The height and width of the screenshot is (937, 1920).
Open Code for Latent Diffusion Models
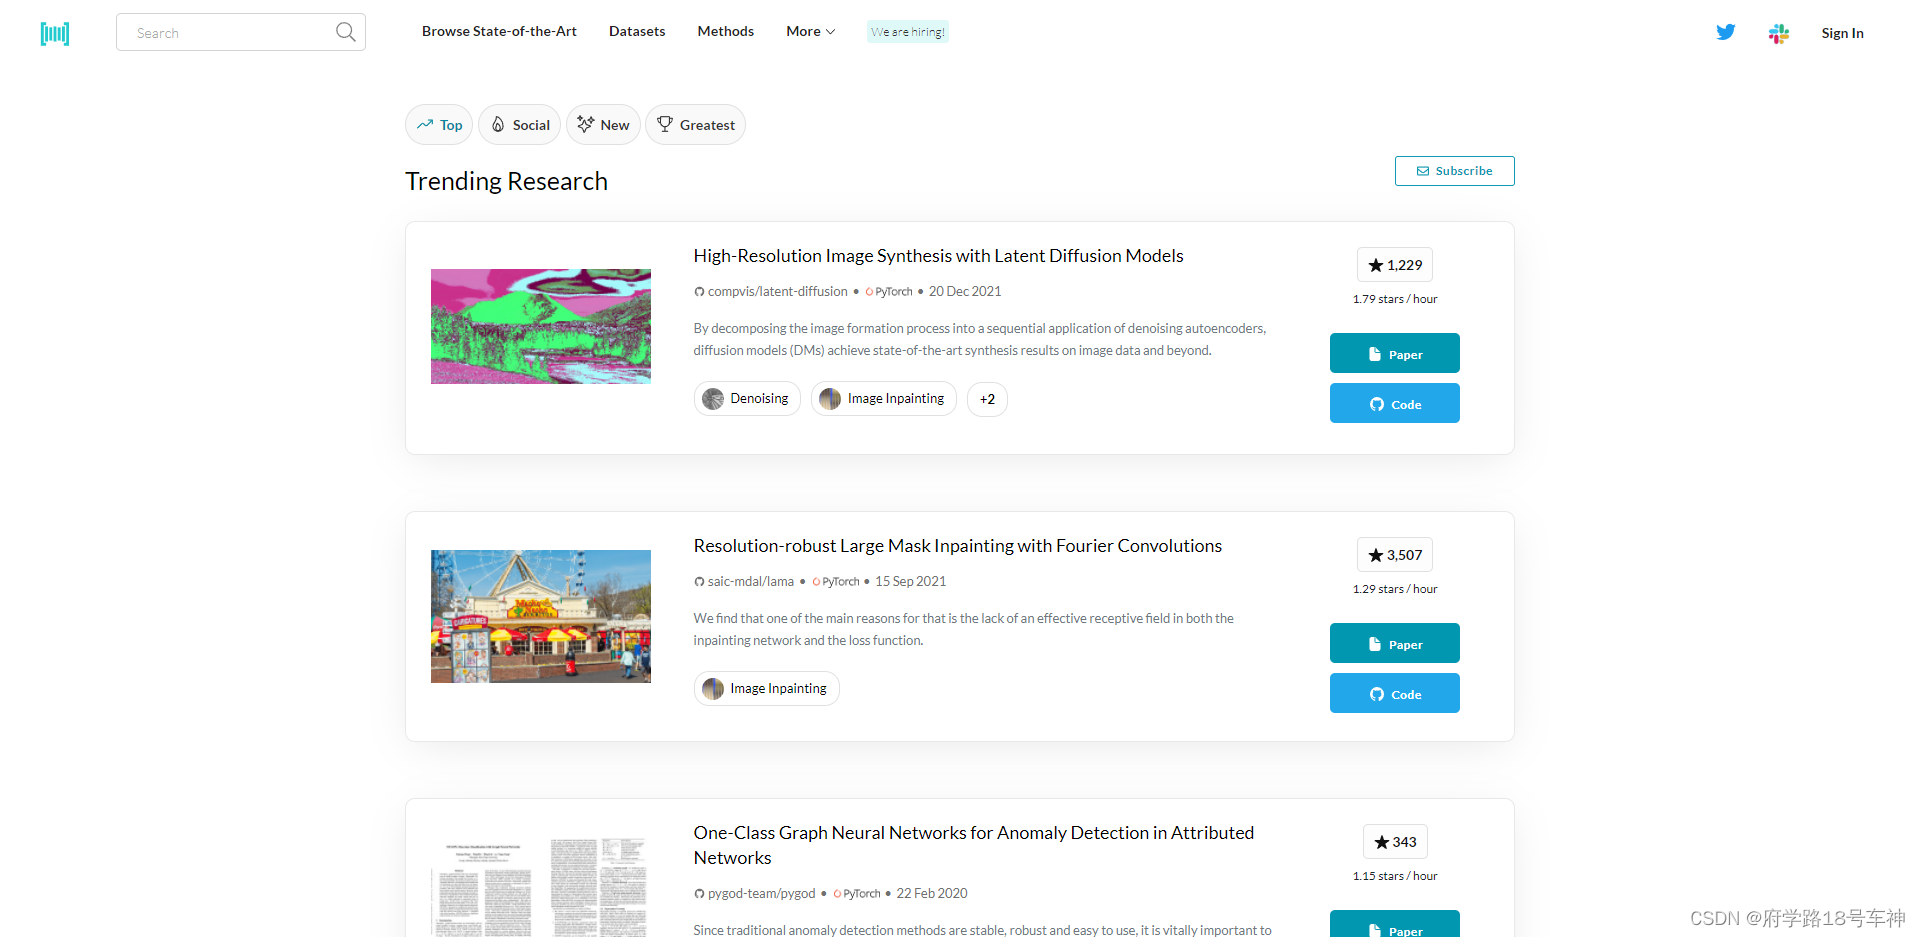(x=1395, y=403)
